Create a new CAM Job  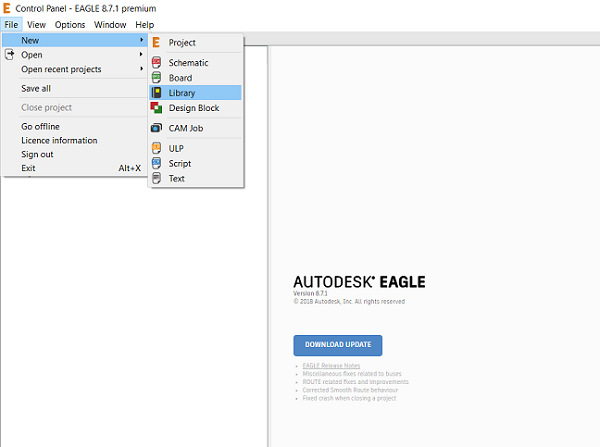(x=196, y=128)
